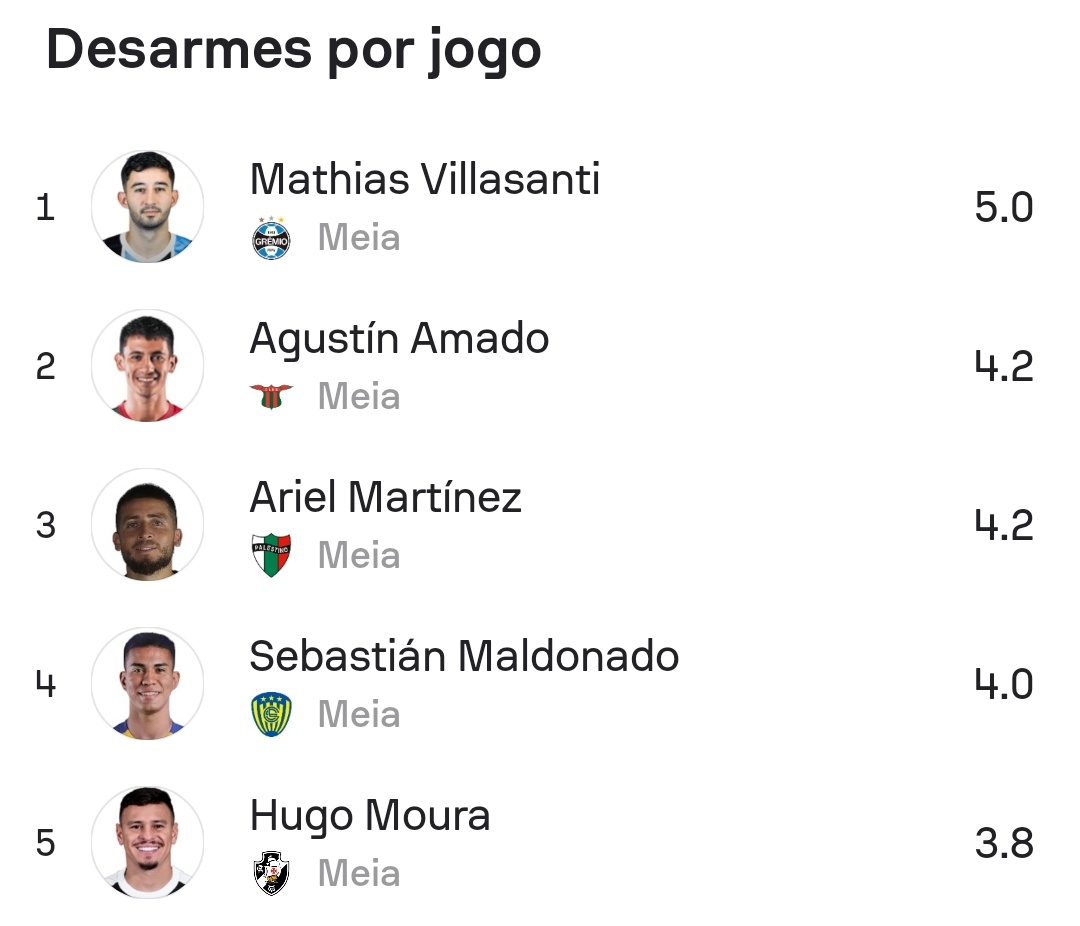Open Hugo Moura's player photo
Image resolution: width=1080 pixels, height=926 pixels.
point(148,843)
